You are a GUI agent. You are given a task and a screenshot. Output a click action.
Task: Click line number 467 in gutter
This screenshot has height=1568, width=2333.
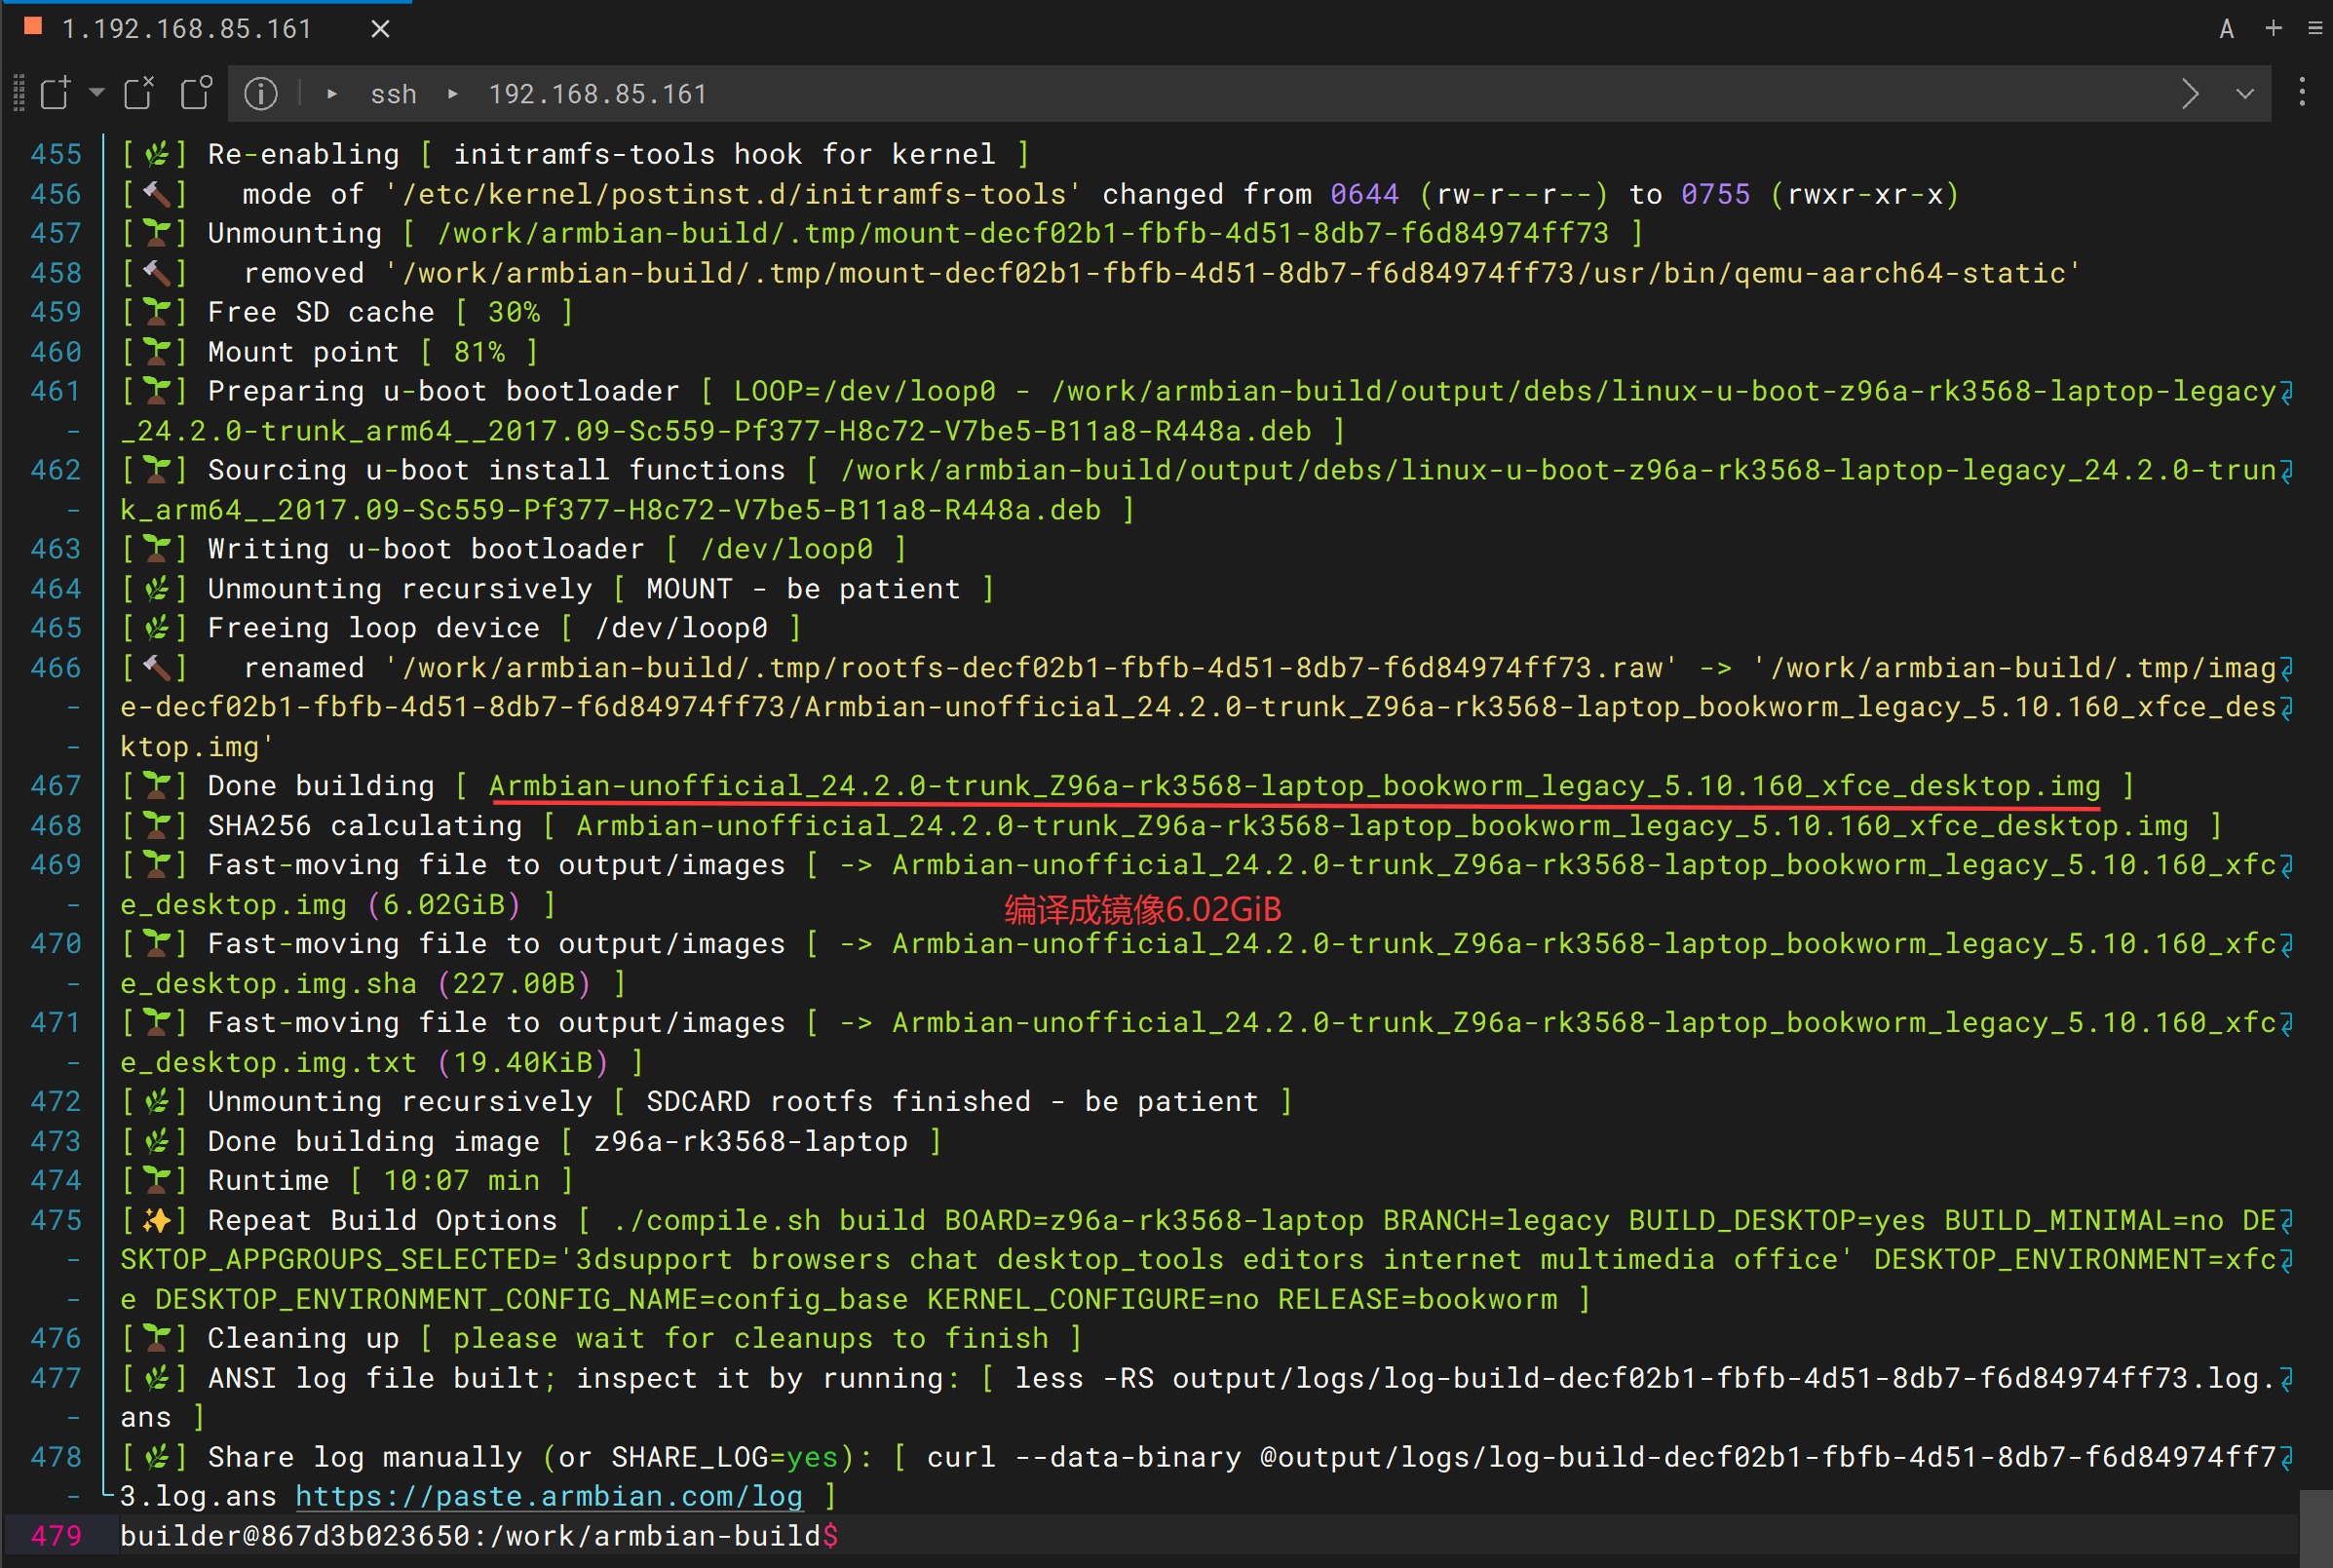click(x=56, y=786)
